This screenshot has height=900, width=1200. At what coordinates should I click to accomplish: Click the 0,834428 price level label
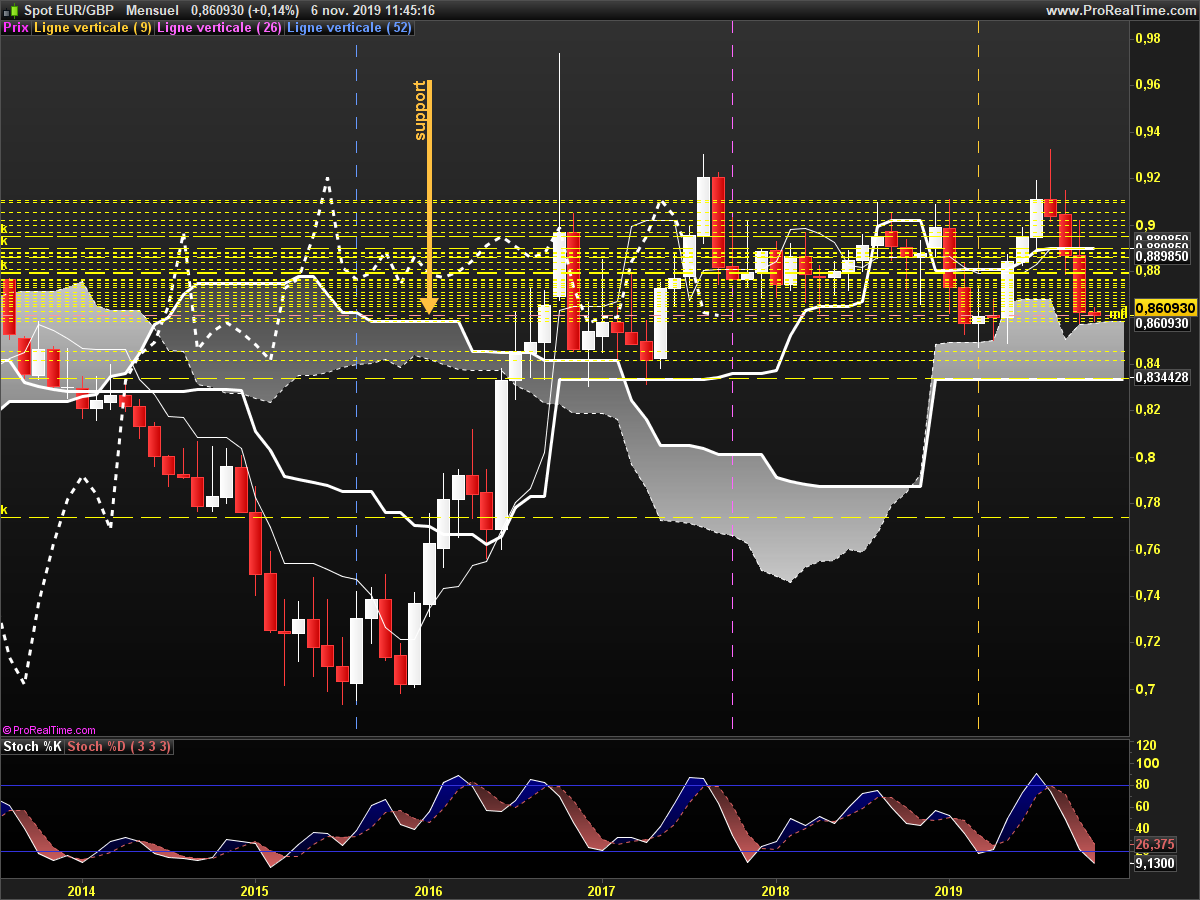[x=1161, y=377]
